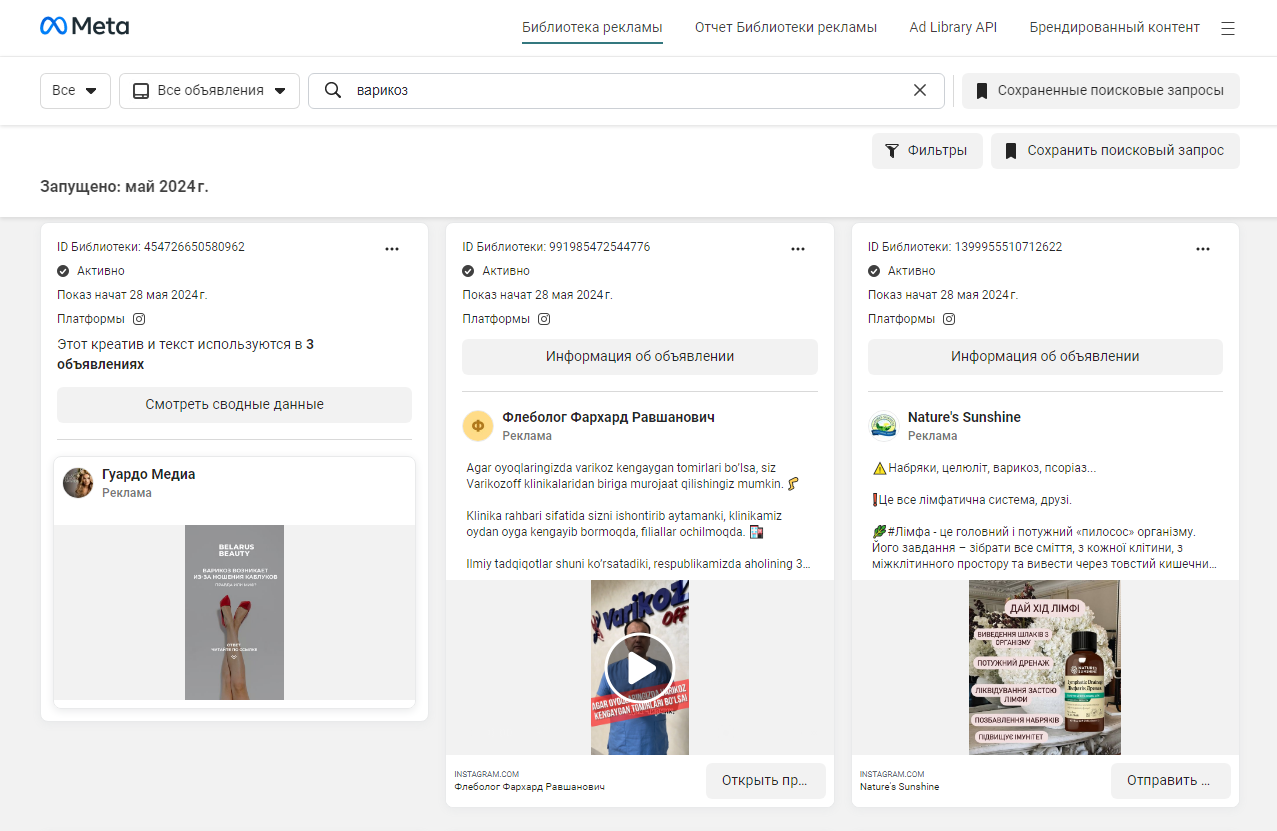Click Nature's Sunshine logo avatar
The height and width of the screenshot is (831, 1277).
[883, 426]
